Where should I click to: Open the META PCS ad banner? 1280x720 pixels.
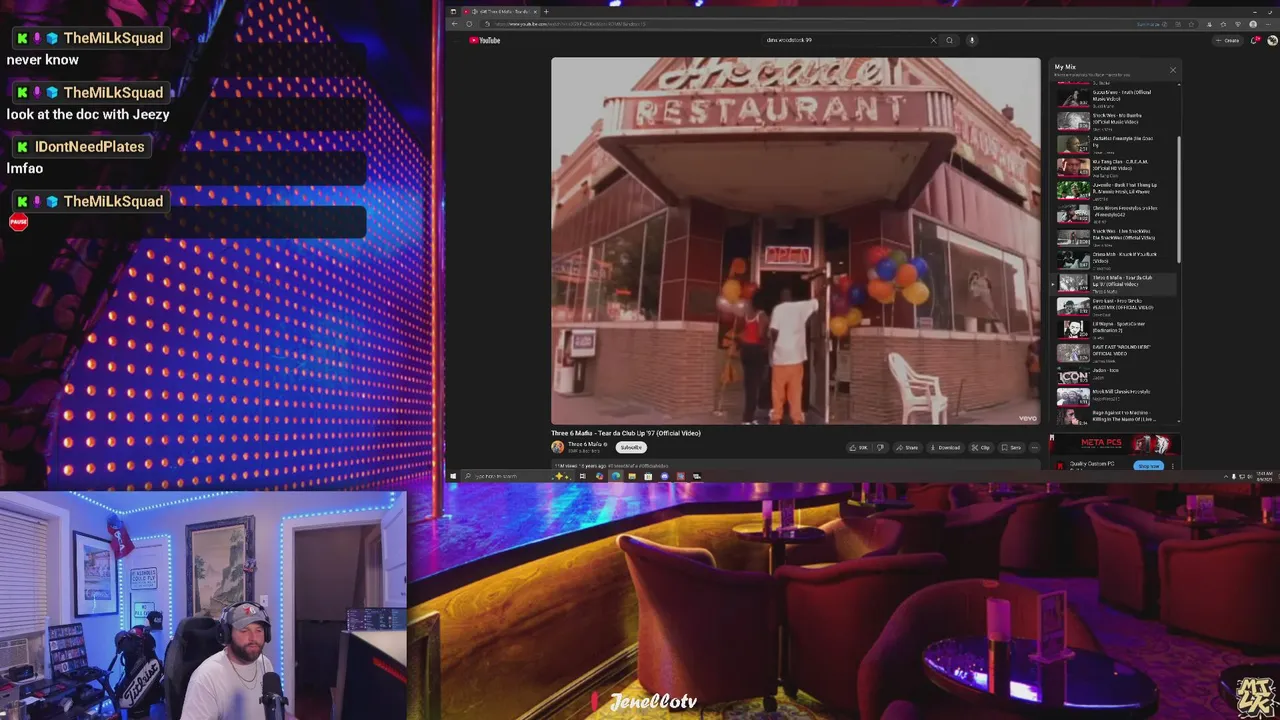[1115, 444]
